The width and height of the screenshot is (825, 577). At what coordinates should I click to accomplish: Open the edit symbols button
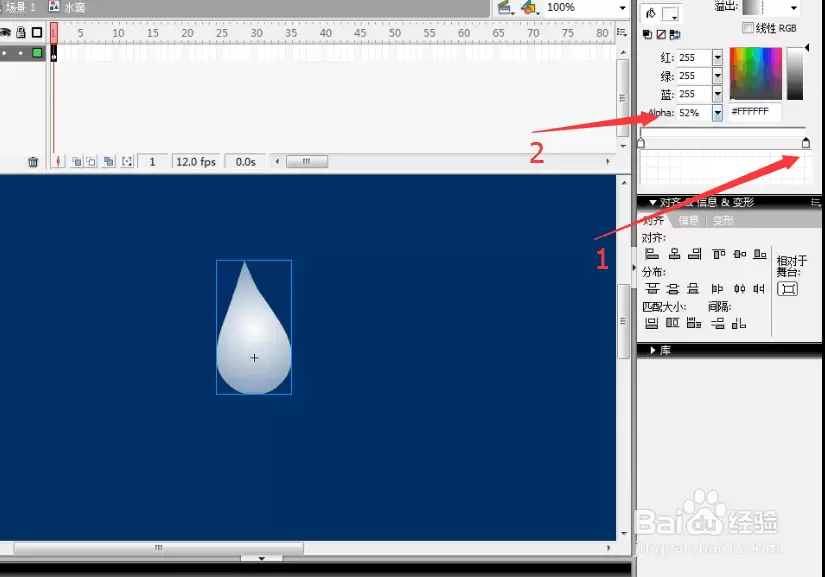[529, 7]
